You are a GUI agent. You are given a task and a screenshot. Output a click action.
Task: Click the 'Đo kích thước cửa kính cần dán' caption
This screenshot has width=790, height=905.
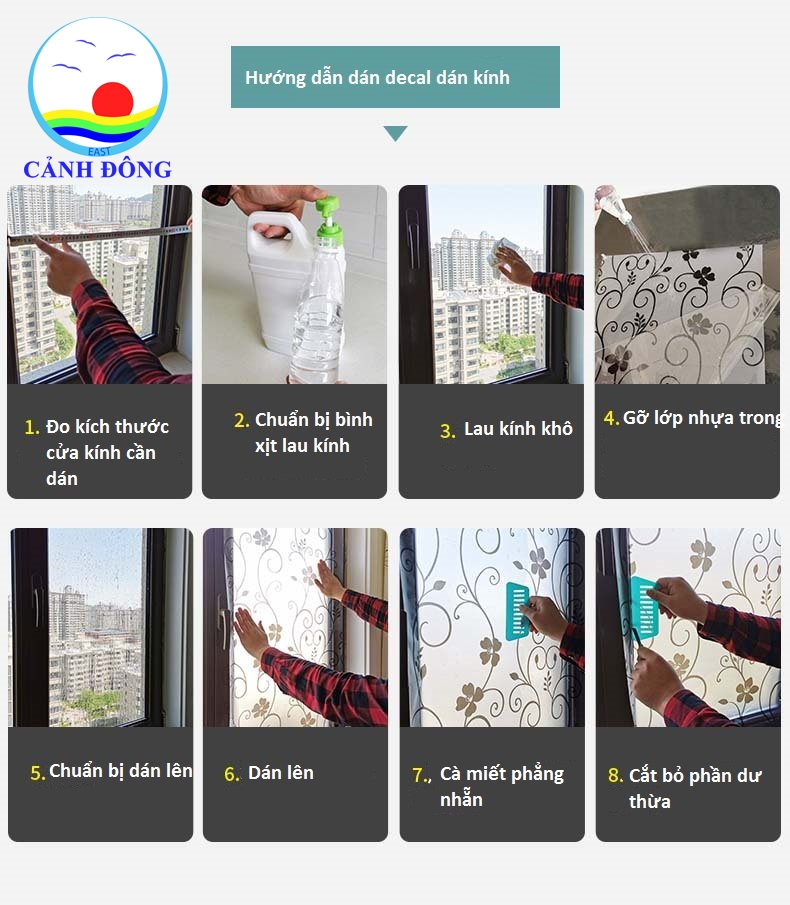(97, 452)
